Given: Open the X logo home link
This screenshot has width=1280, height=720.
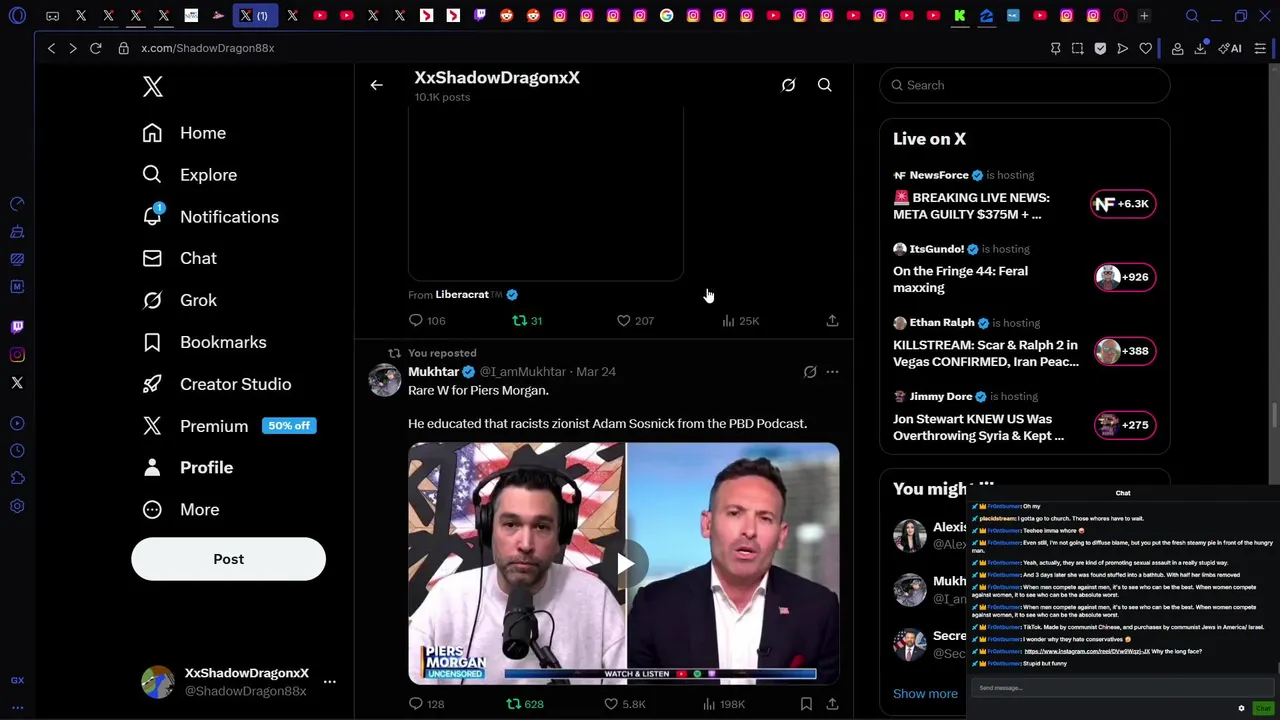Looking at the screenshot, I should click(x=152, y=87).
